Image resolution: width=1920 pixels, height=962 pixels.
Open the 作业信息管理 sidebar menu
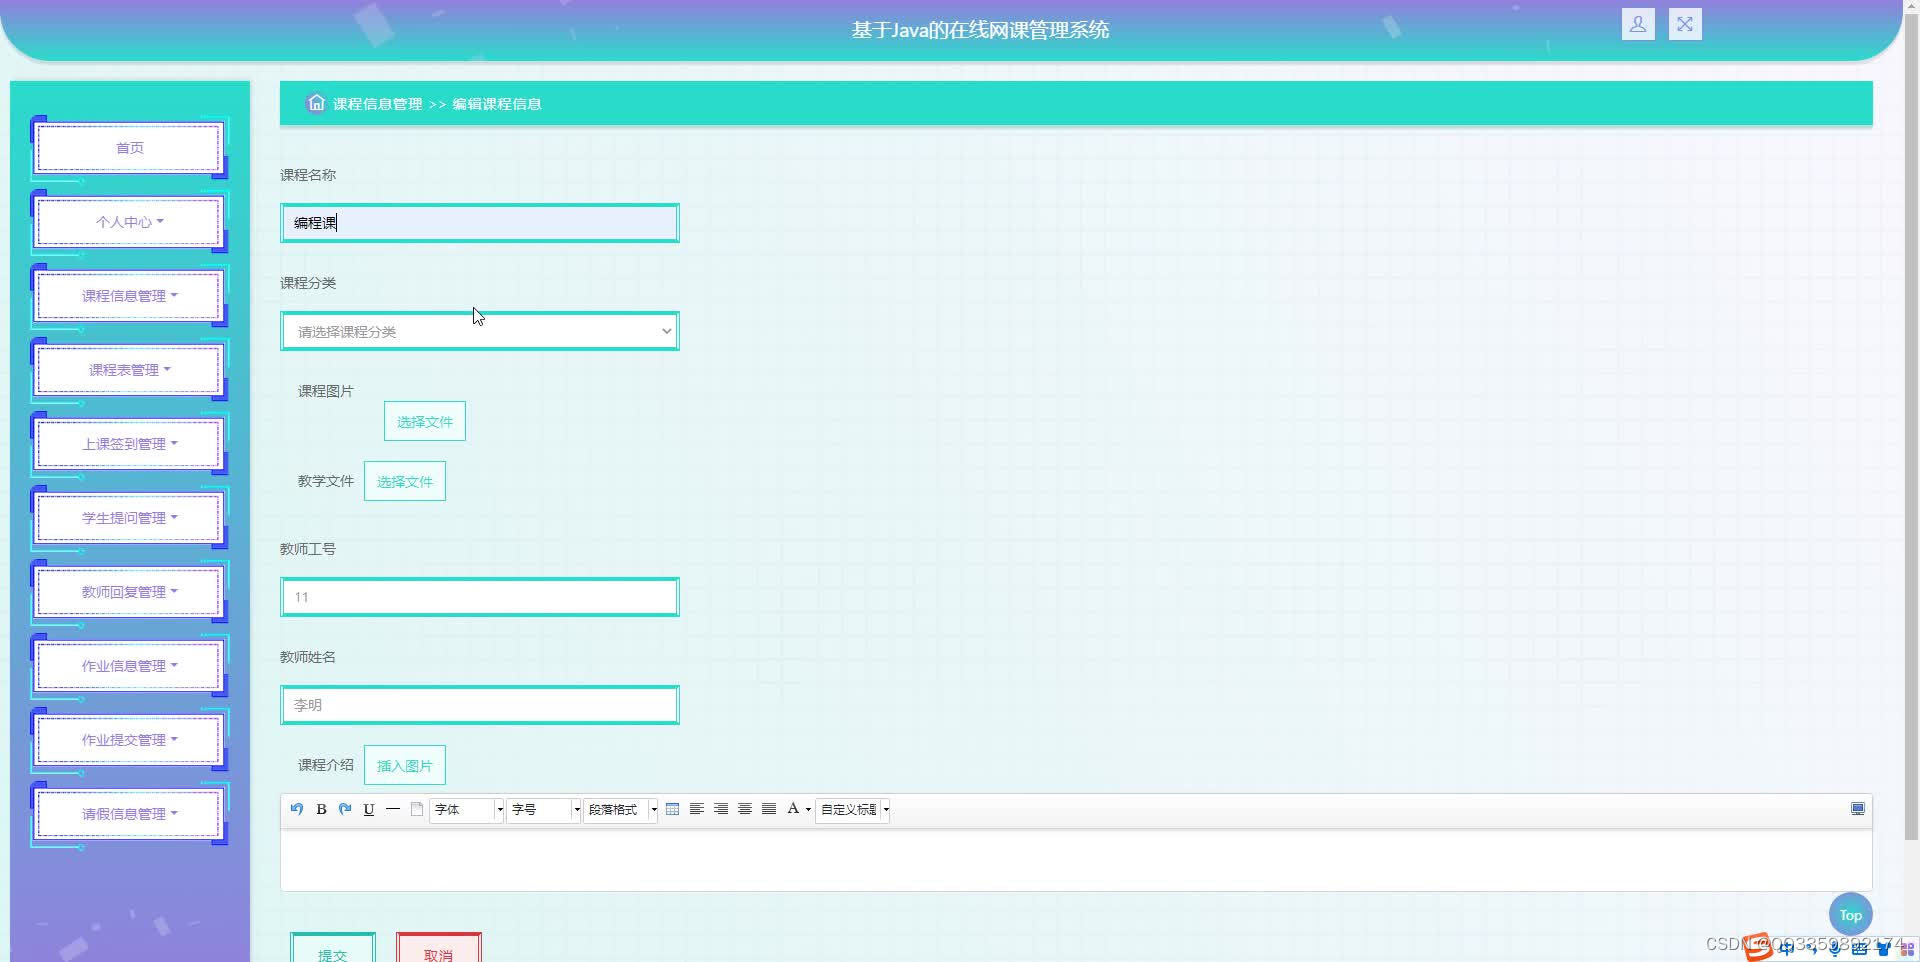click(129, 666)
